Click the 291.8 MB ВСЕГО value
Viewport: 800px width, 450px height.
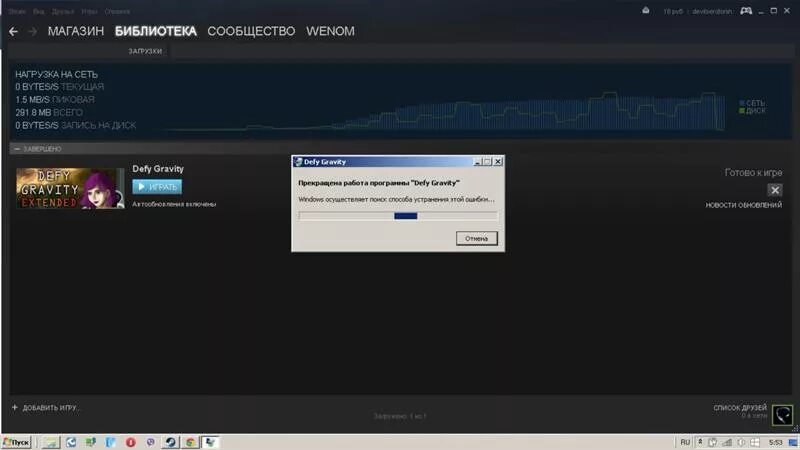(x=48, y=112)
